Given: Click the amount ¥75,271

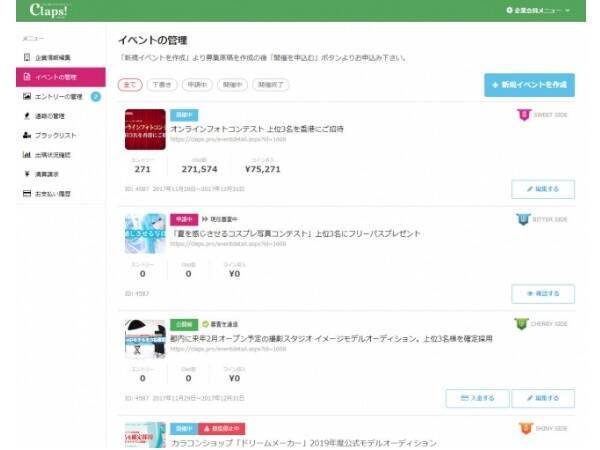Looking at the screenshot, I should tap(262, 169).
